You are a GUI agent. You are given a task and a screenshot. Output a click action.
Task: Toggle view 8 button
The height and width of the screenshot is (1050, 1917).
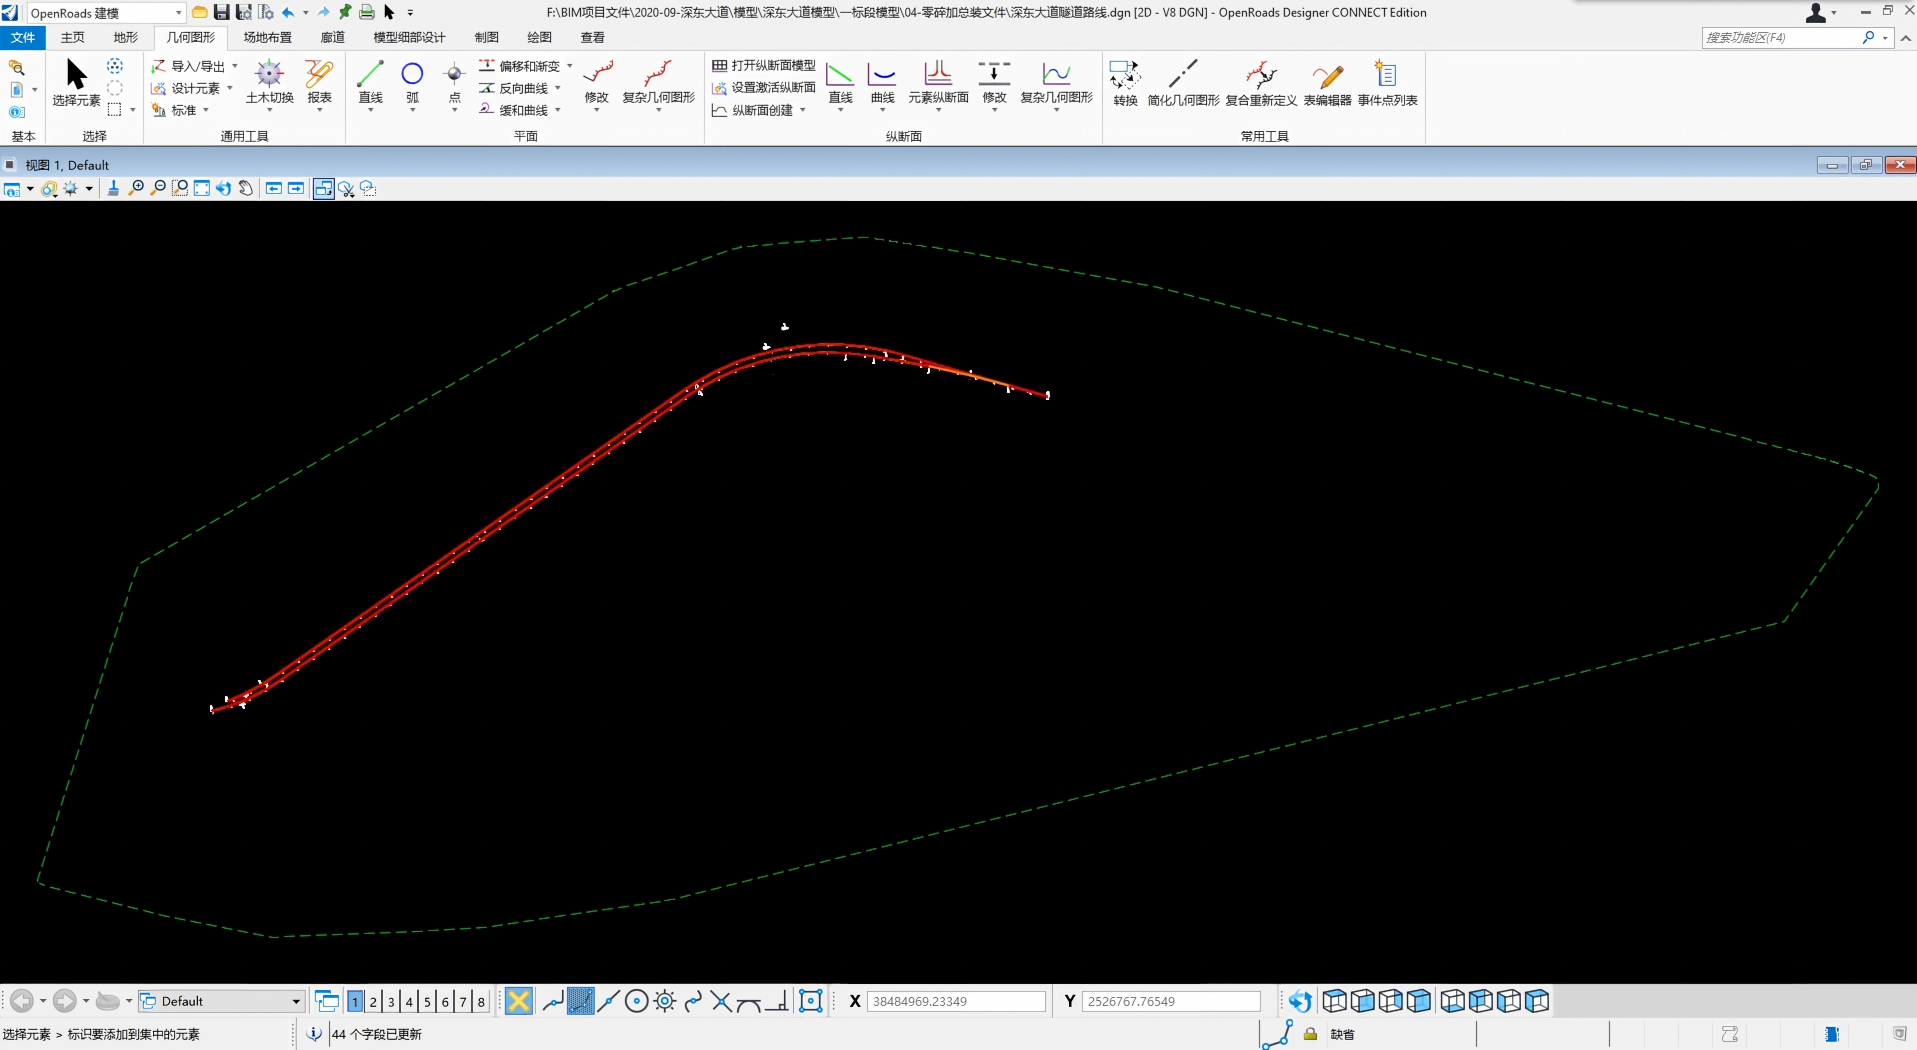click(x=481, y=1001)
